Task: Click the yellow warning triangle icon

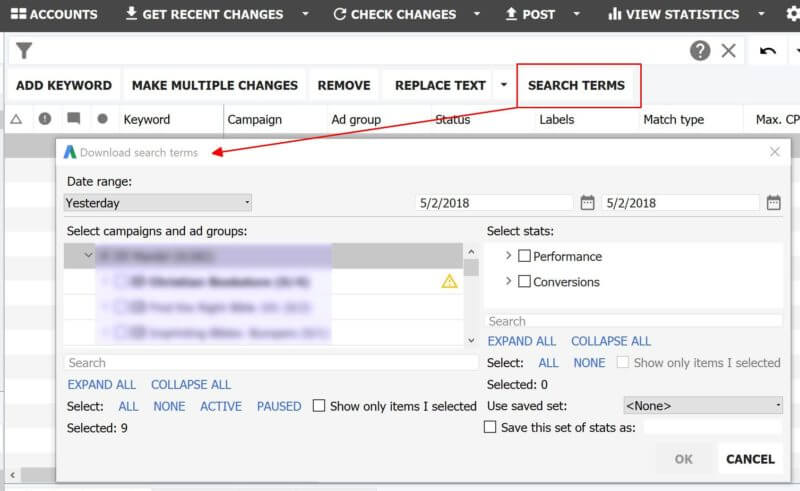Action: point(449,281)
